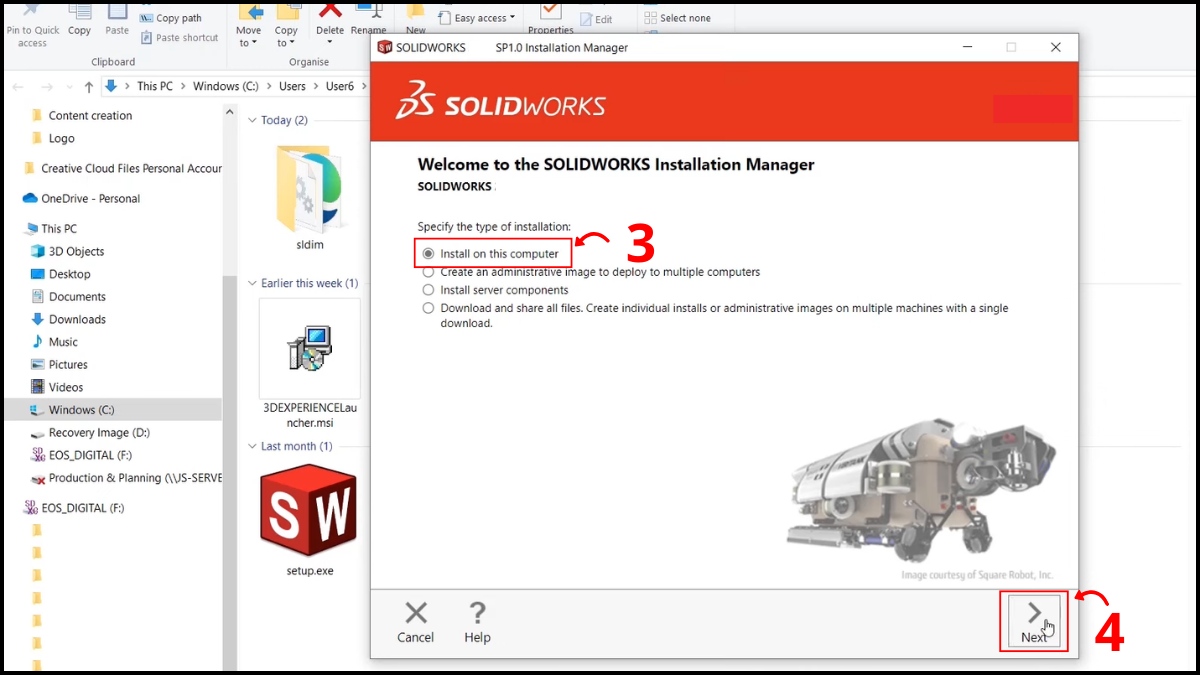
Task: Click Paste shortcut in Explorer ribbon
Action: (180, 37)
